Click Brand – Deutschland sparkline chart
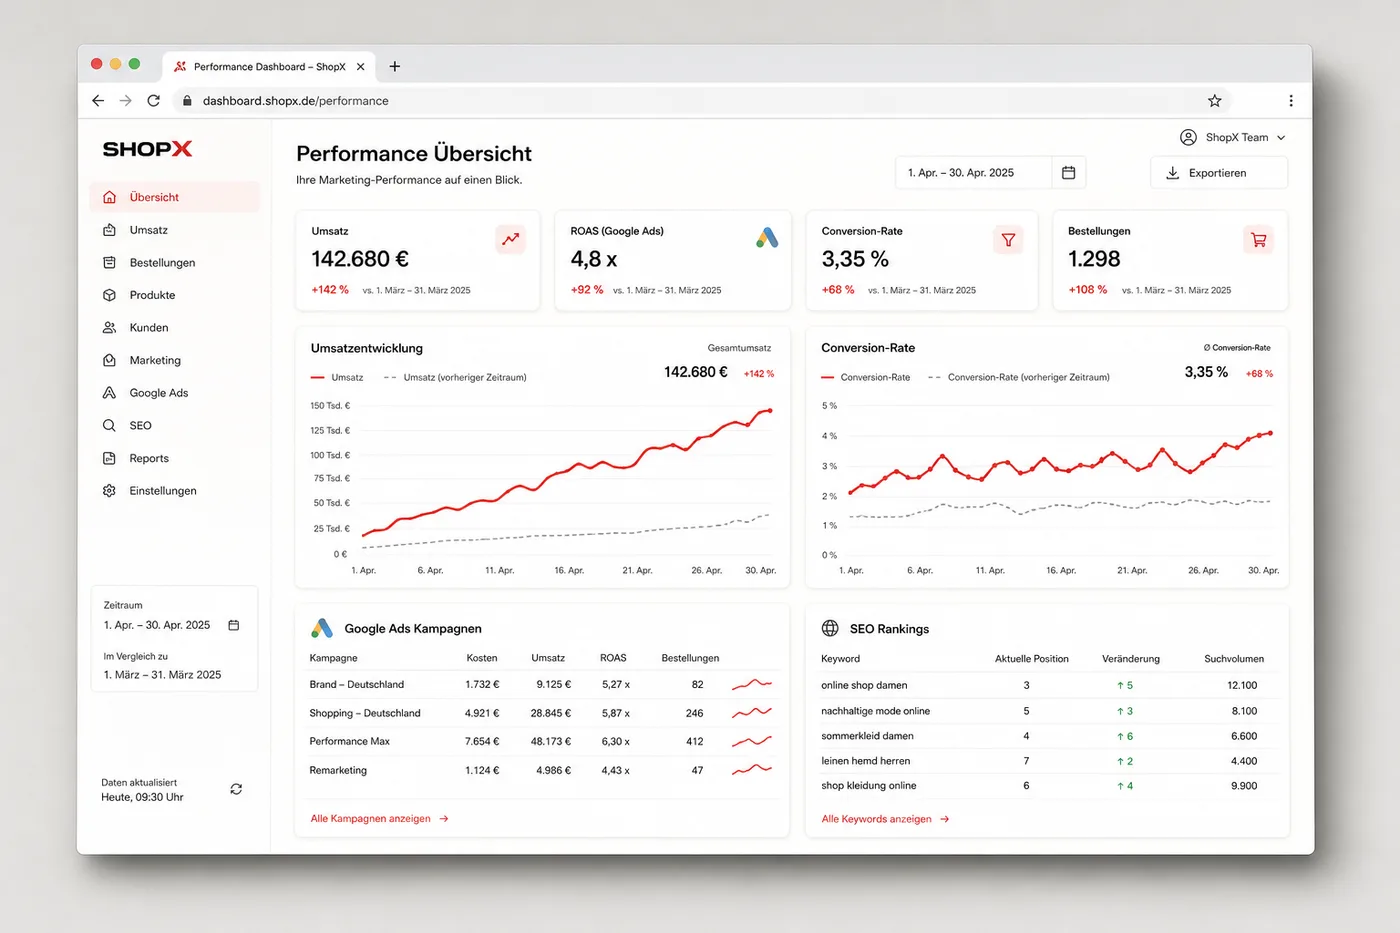The height and width of the screenshot is (933, 1400). tap(752, 685)
